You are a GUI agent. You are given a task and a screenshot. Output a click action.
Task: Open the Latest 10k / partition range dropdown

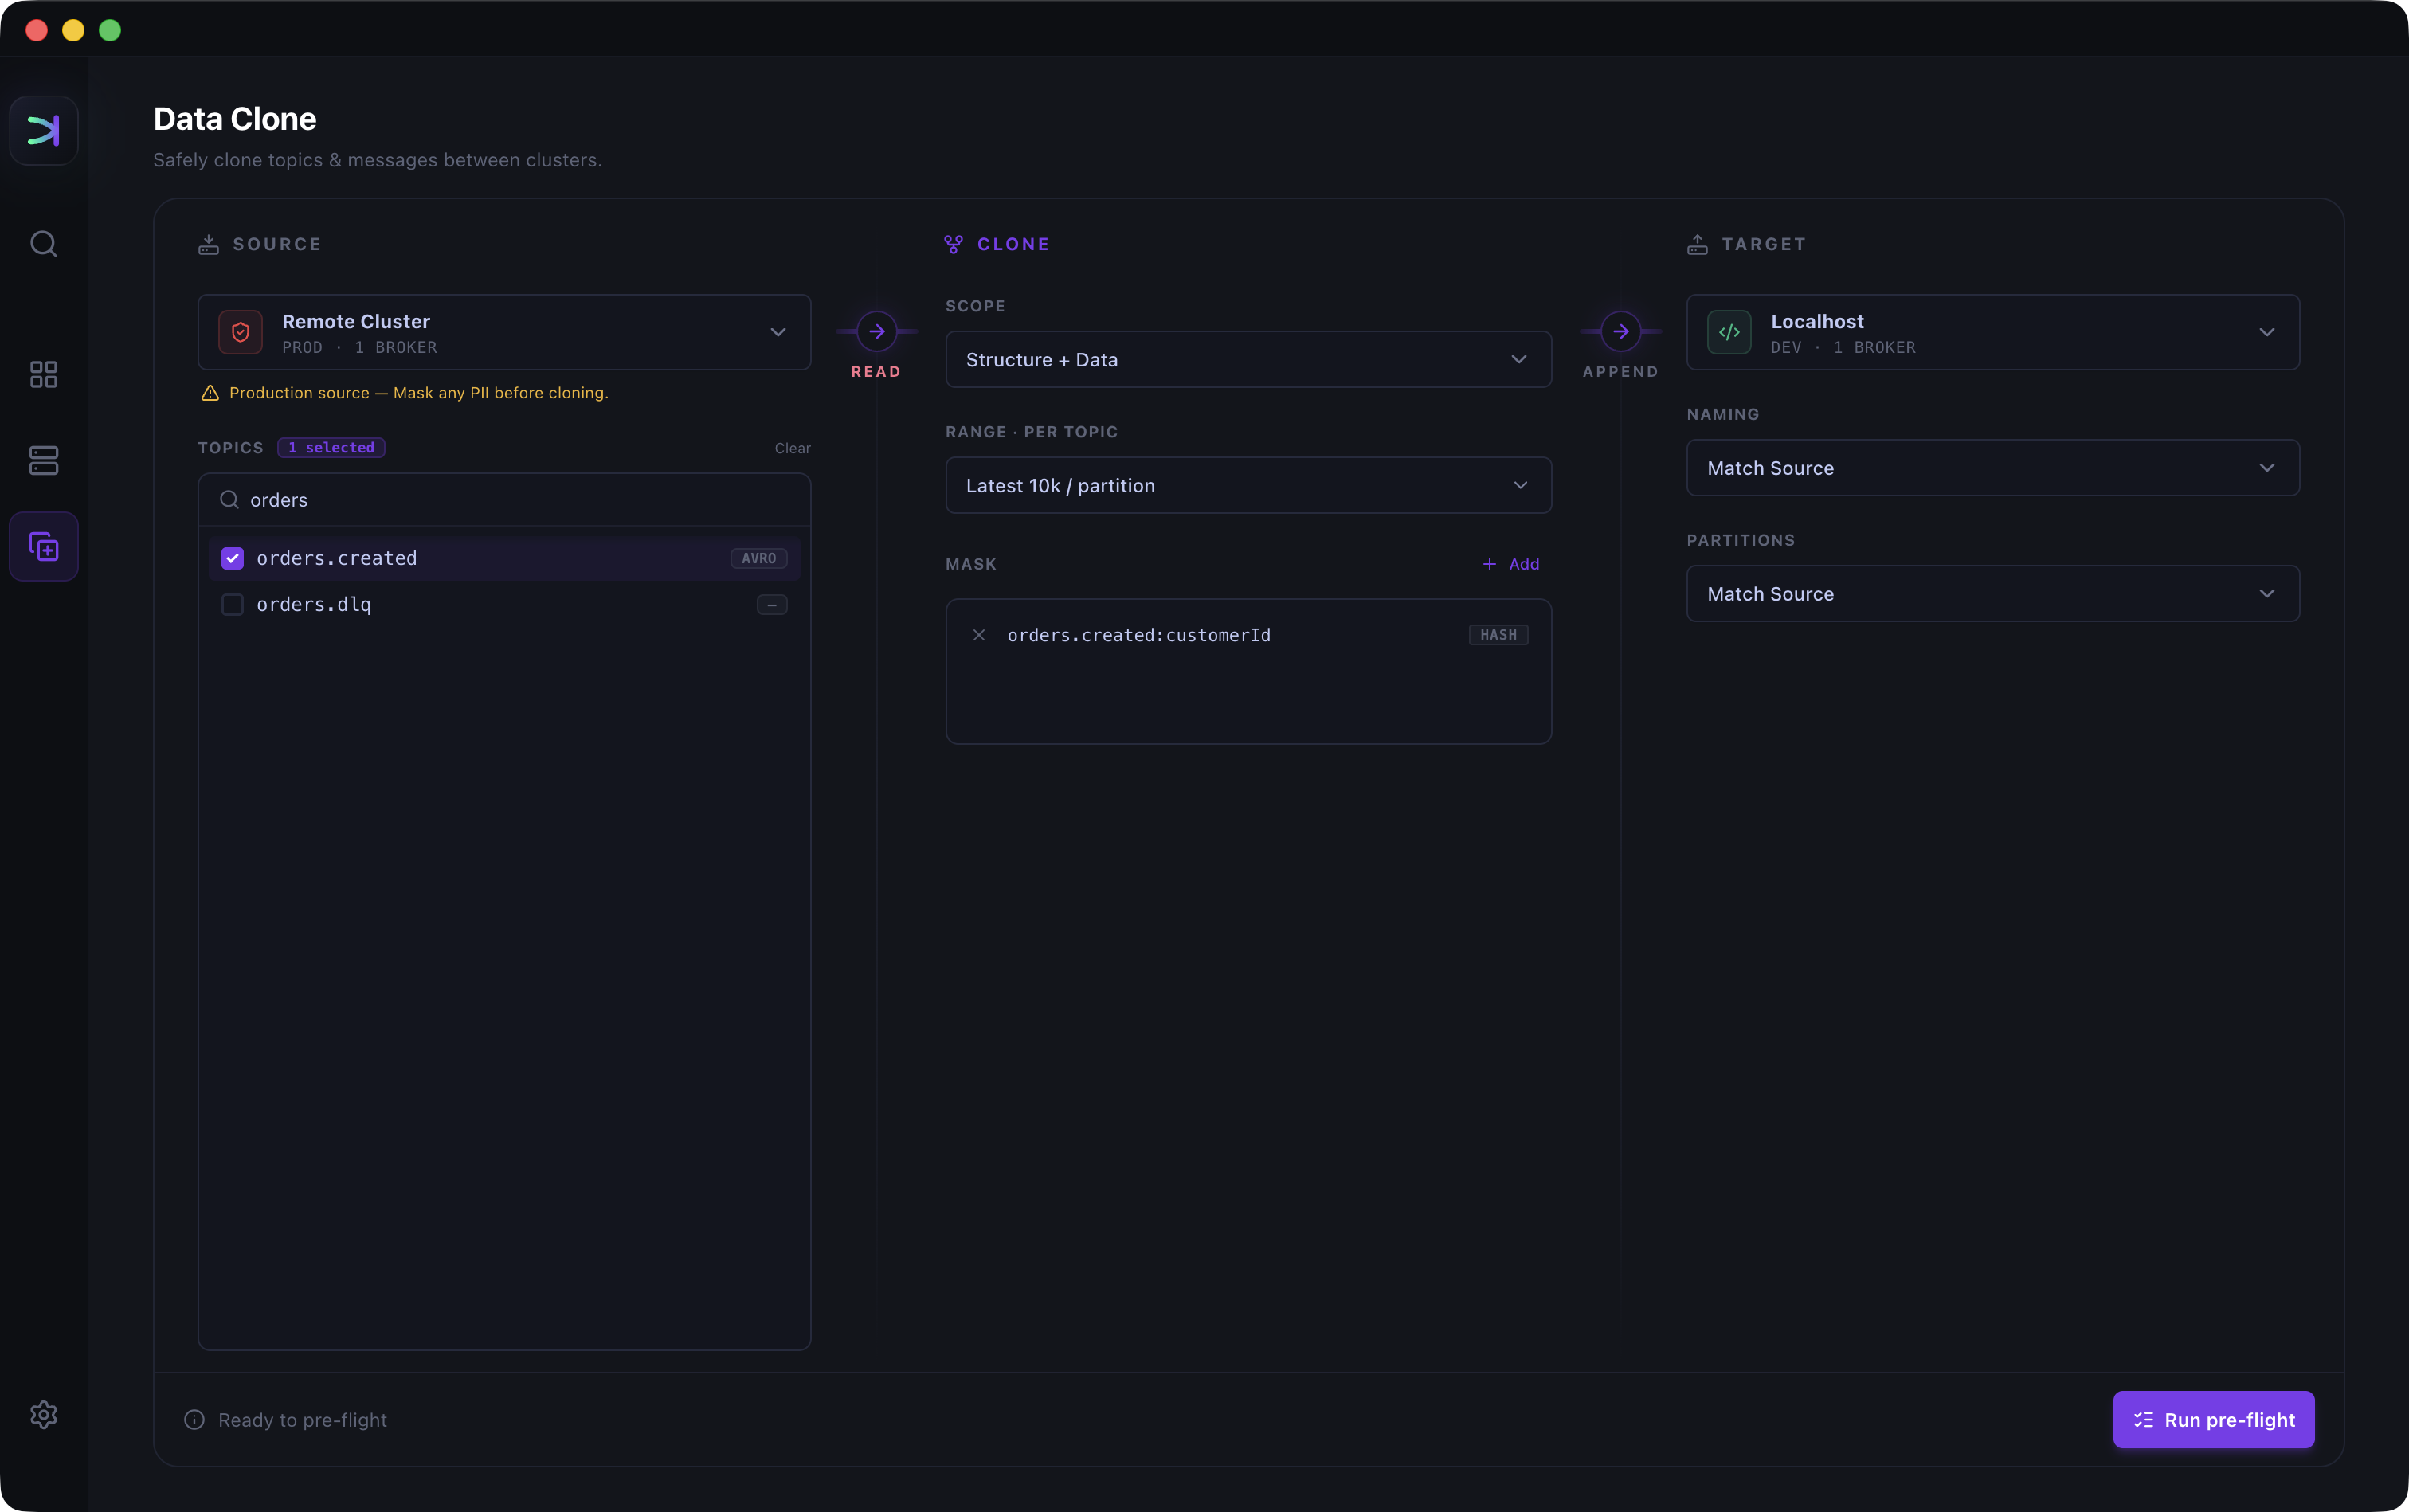click(1248, 485)
